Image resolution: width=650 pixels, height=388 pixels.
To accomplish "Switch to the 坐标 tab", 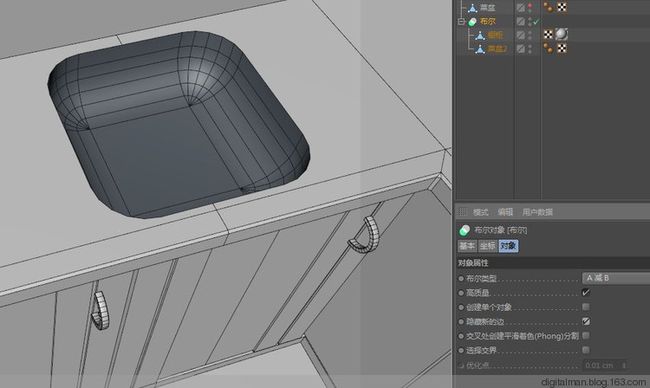I will click(x=488, y=246).
